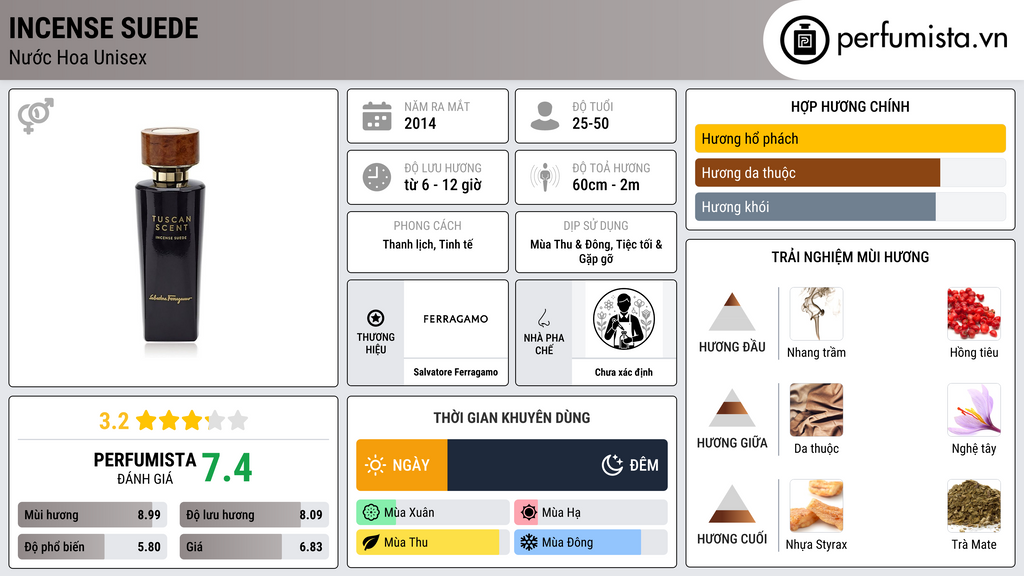Click the person icon beside Độ tuổi

click(545, 116)
